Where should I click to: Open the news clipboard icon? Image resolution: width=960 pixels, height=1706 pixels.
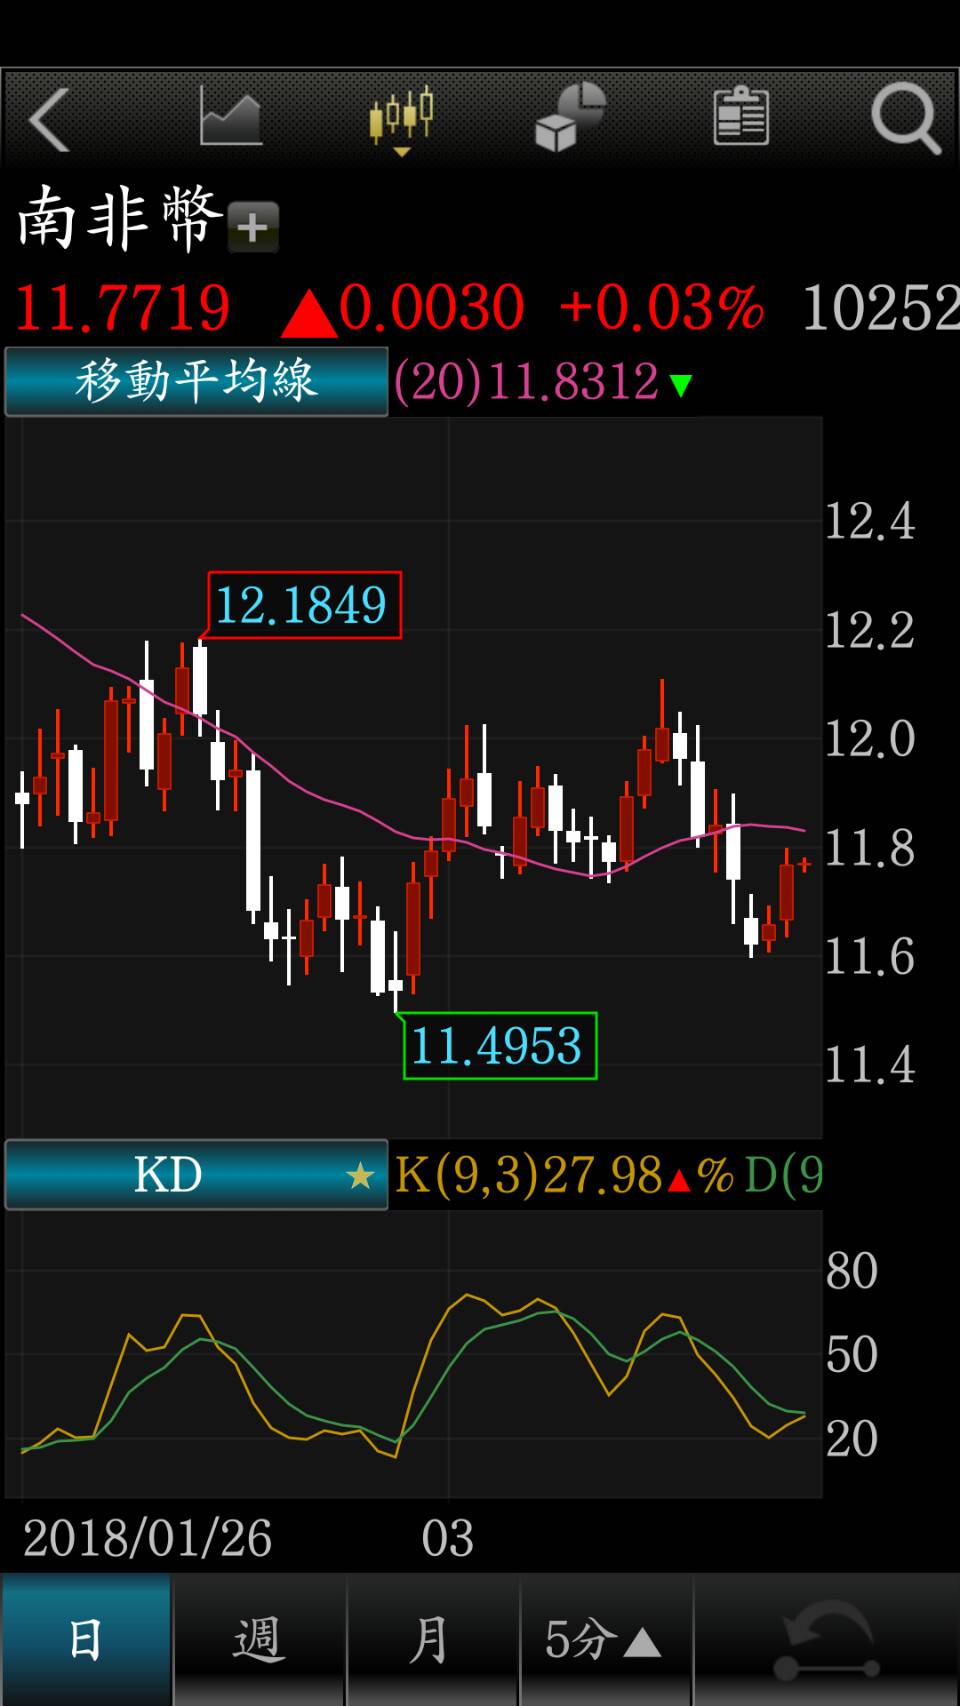point(741,117)
